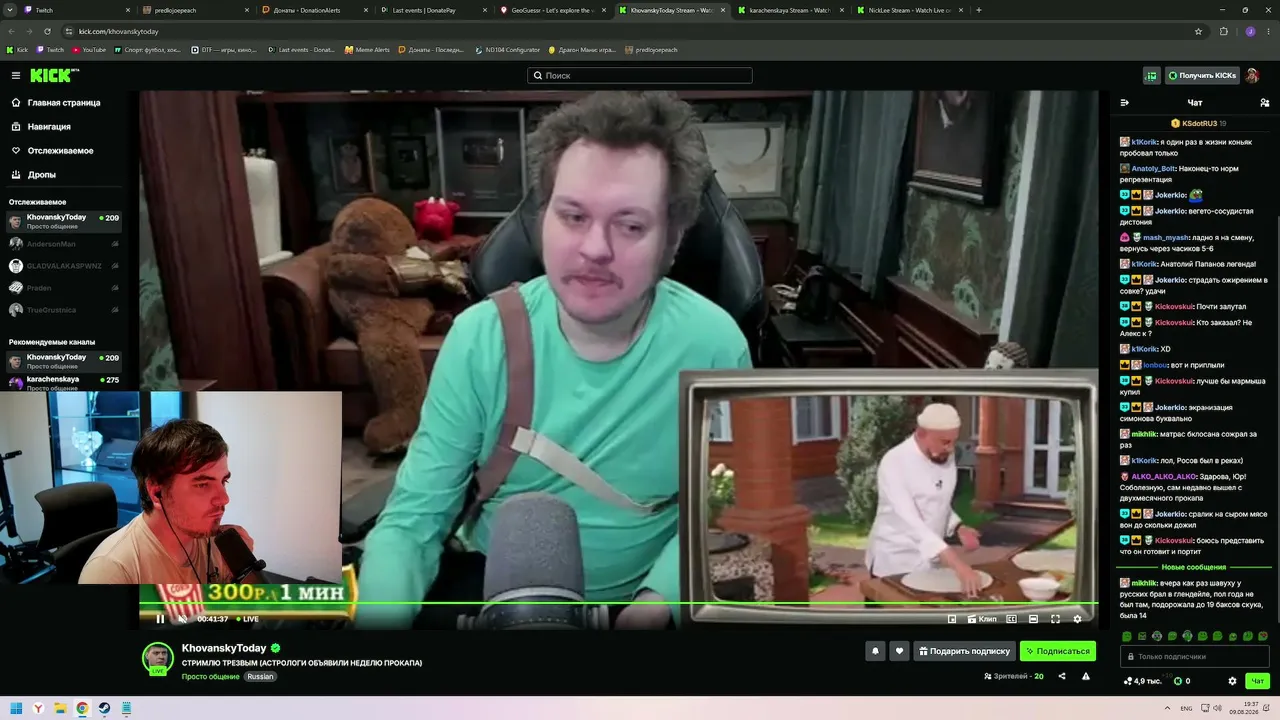The width and height of the screenshot is (1280, 720).
Task: Open Chrome from the taskbar
Action: tap(82, 708)
